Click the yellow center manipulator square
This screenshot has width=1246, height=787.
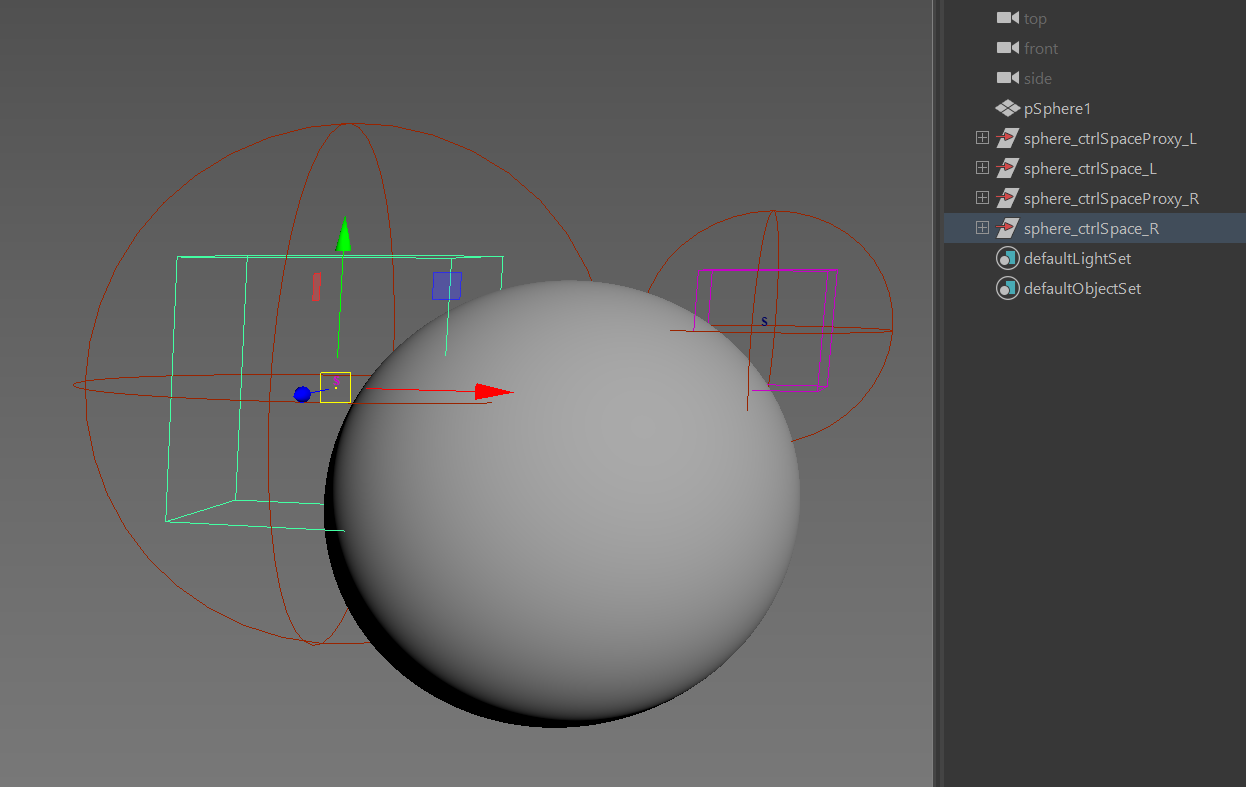pyautogui.click(x=335, y=387)
